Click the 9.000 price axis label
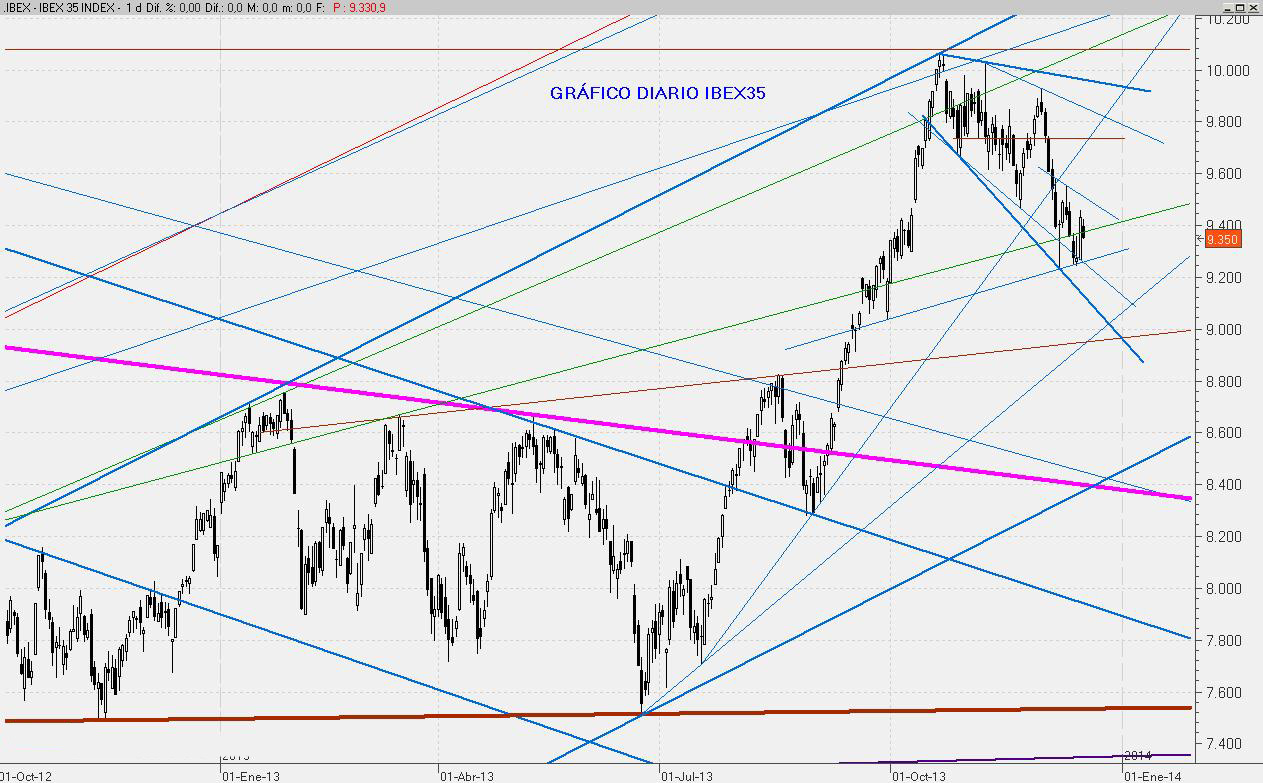The width and height of the screenshot is (1263, 783). tap(1225, 329)
